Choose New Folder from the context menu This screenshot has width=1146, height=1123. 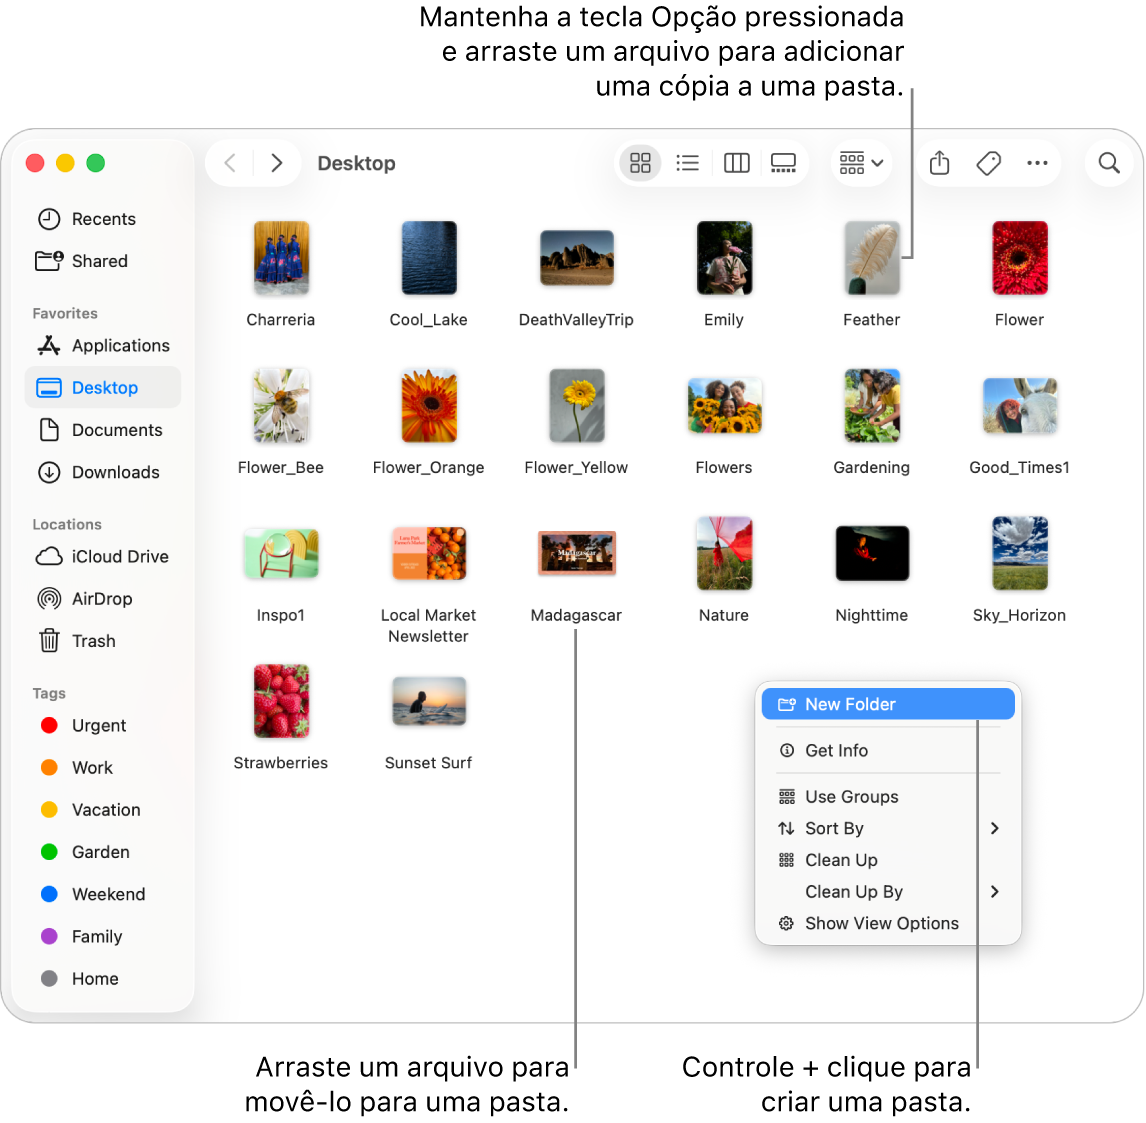click(886, 704)
